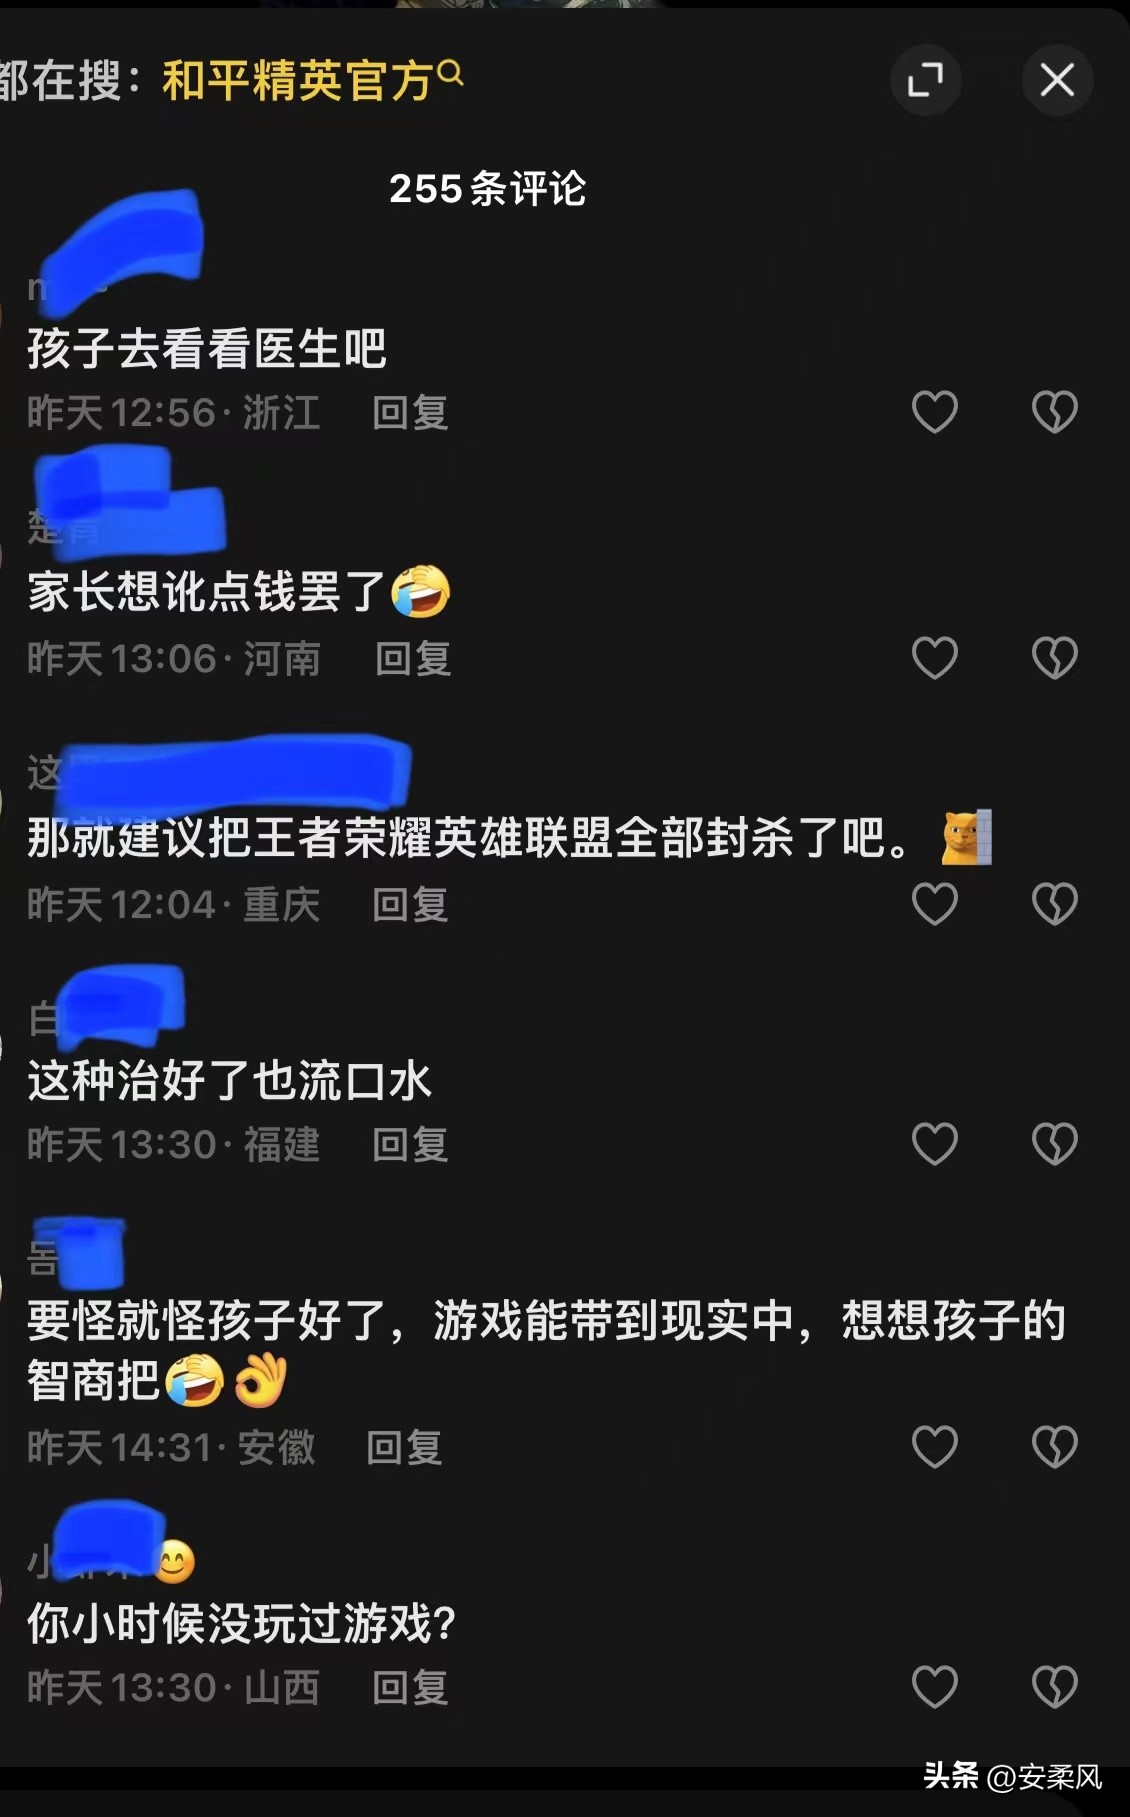1130x1817 pixels.
Task: Dislike the Anhui comment about 智商
Action: [1054, 1447]
